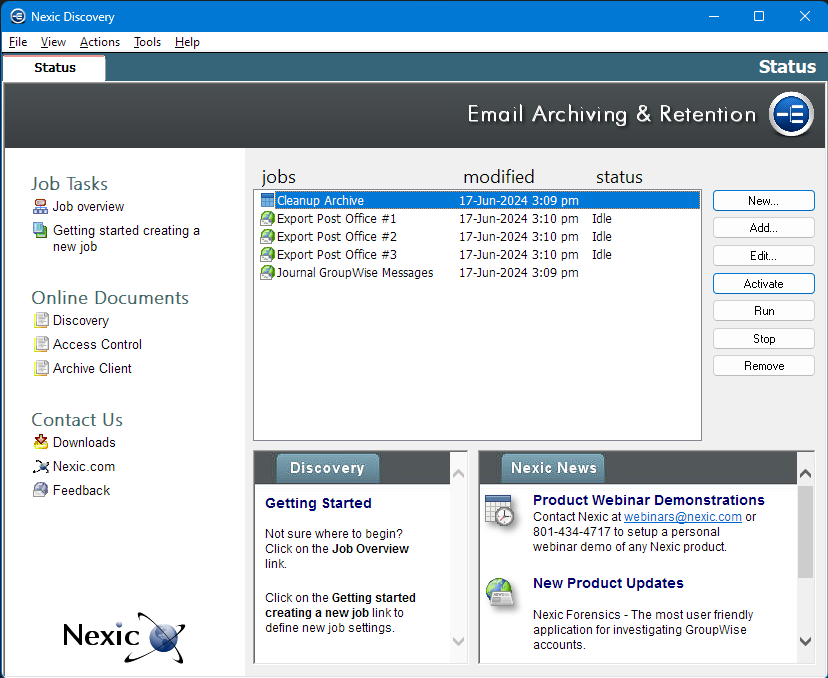Click the Discovery panel tab header
The width and height of the screenshot is (828, 678).
click(x=327, y=468)
